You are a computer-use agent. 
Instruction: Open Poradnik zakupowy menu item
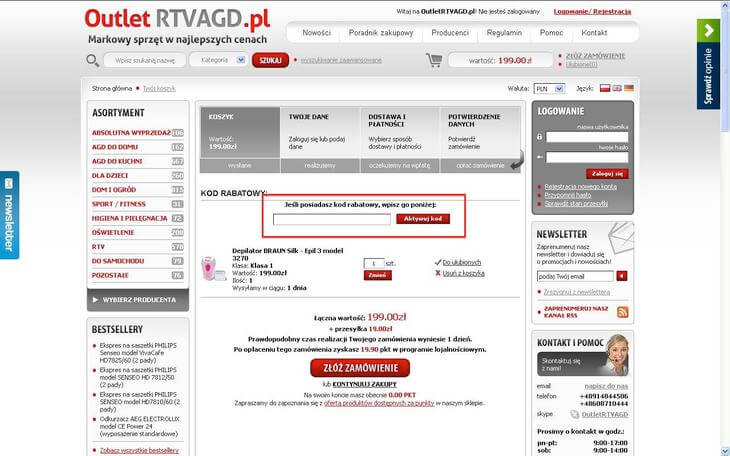(x=381, y=33)
